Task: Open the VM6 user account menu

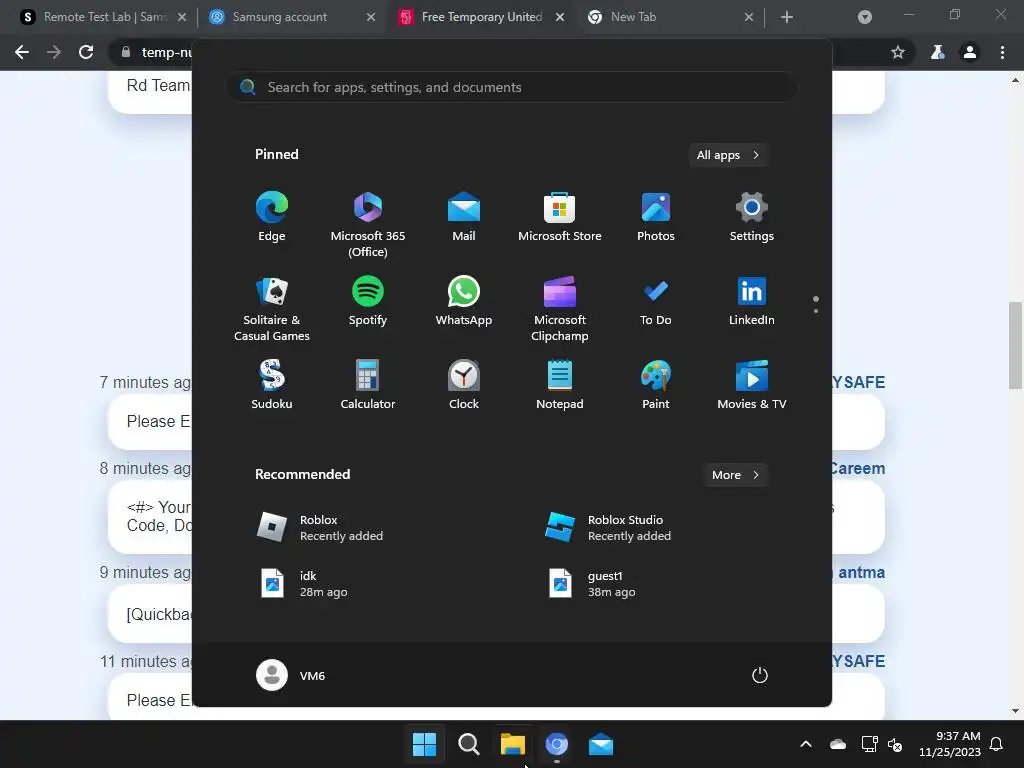Action: click(x=291, y=675)
